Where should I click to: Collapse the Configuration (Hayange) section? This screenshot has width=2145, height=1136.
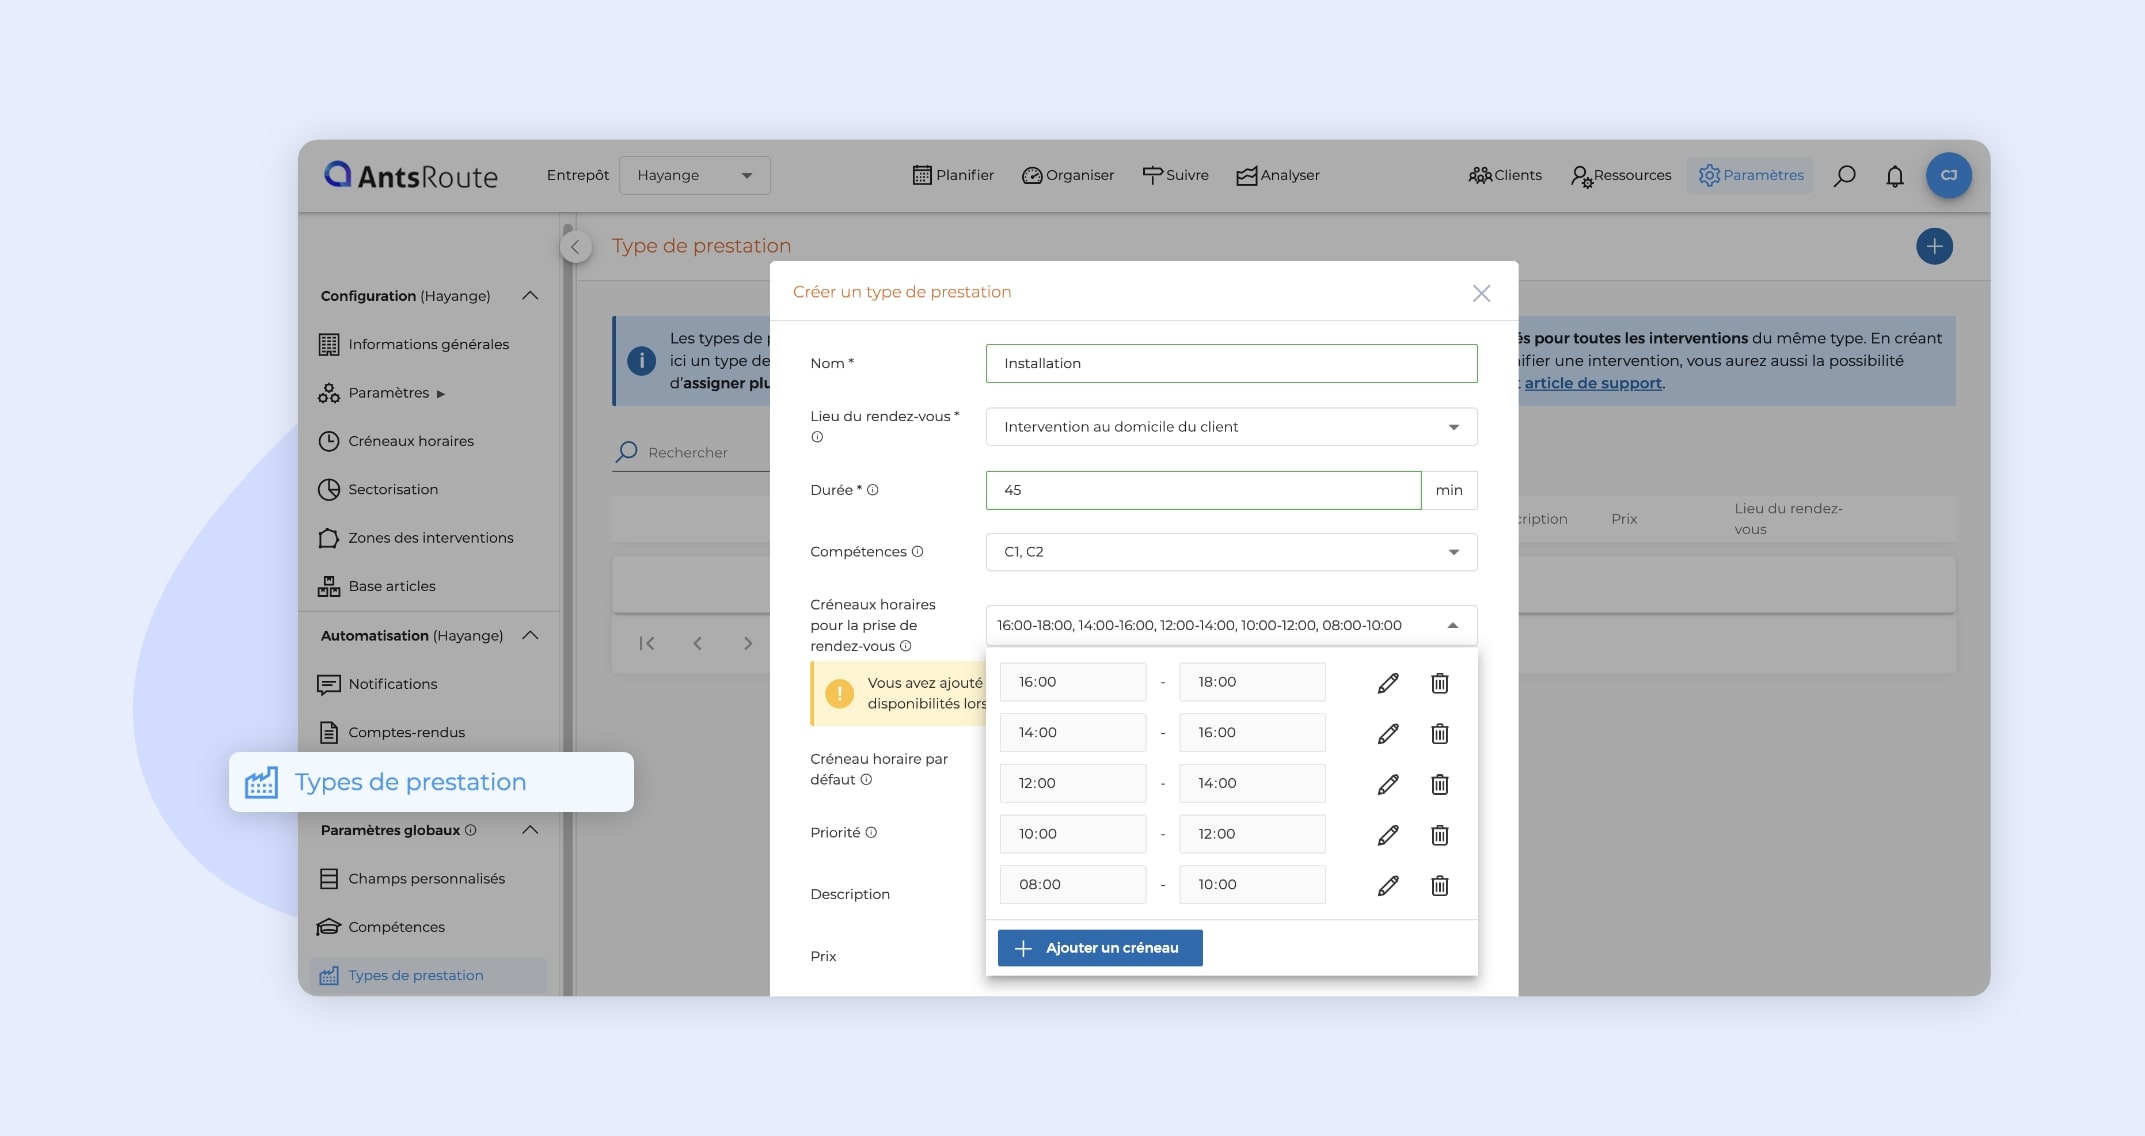click(530, 296)
